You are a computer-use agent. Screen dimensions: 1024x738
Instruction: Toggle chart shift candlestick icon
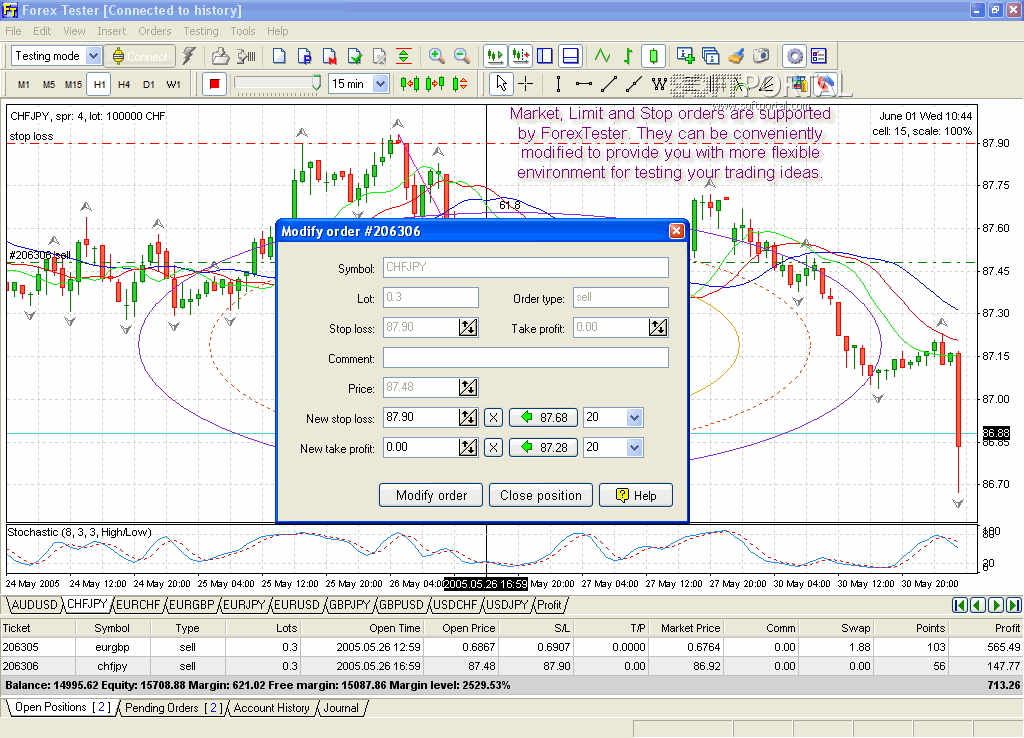pos(520,56)
